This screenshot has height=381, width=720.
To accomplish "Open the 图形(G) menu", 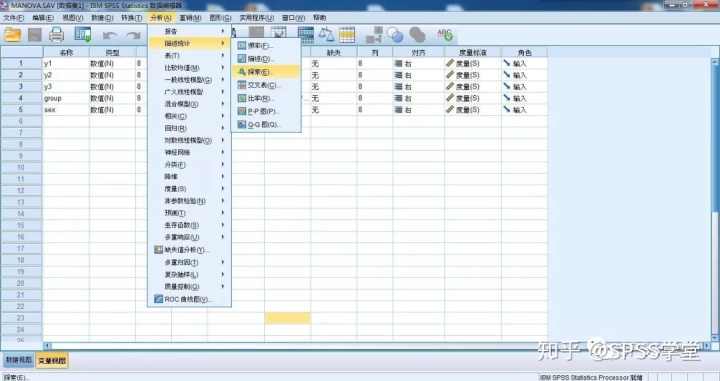I will click(x=220, y=17).
